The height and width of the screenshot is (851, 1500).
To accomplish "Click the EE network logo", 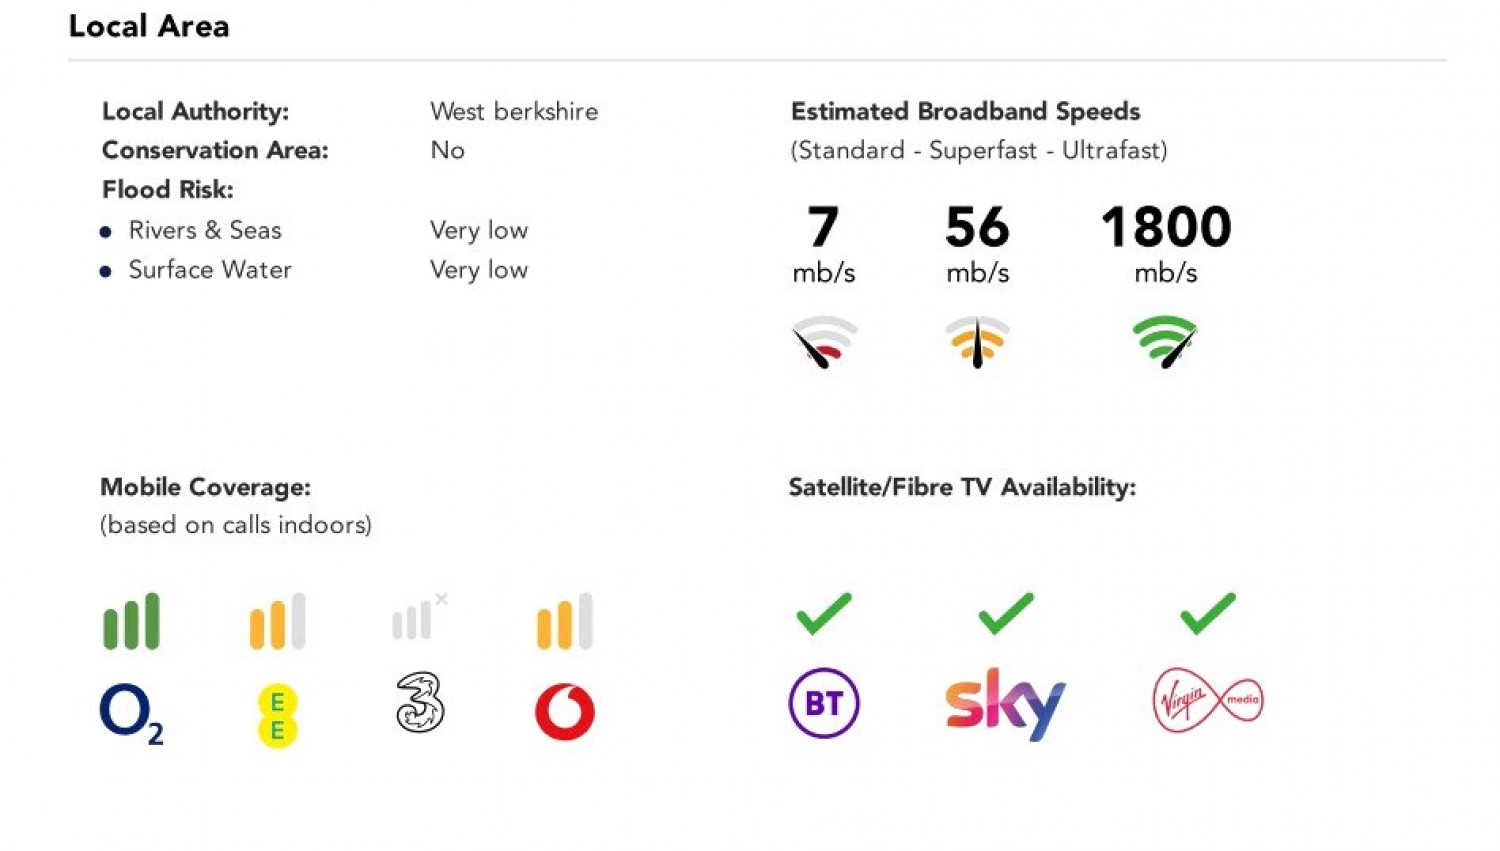I will (277, 716).
